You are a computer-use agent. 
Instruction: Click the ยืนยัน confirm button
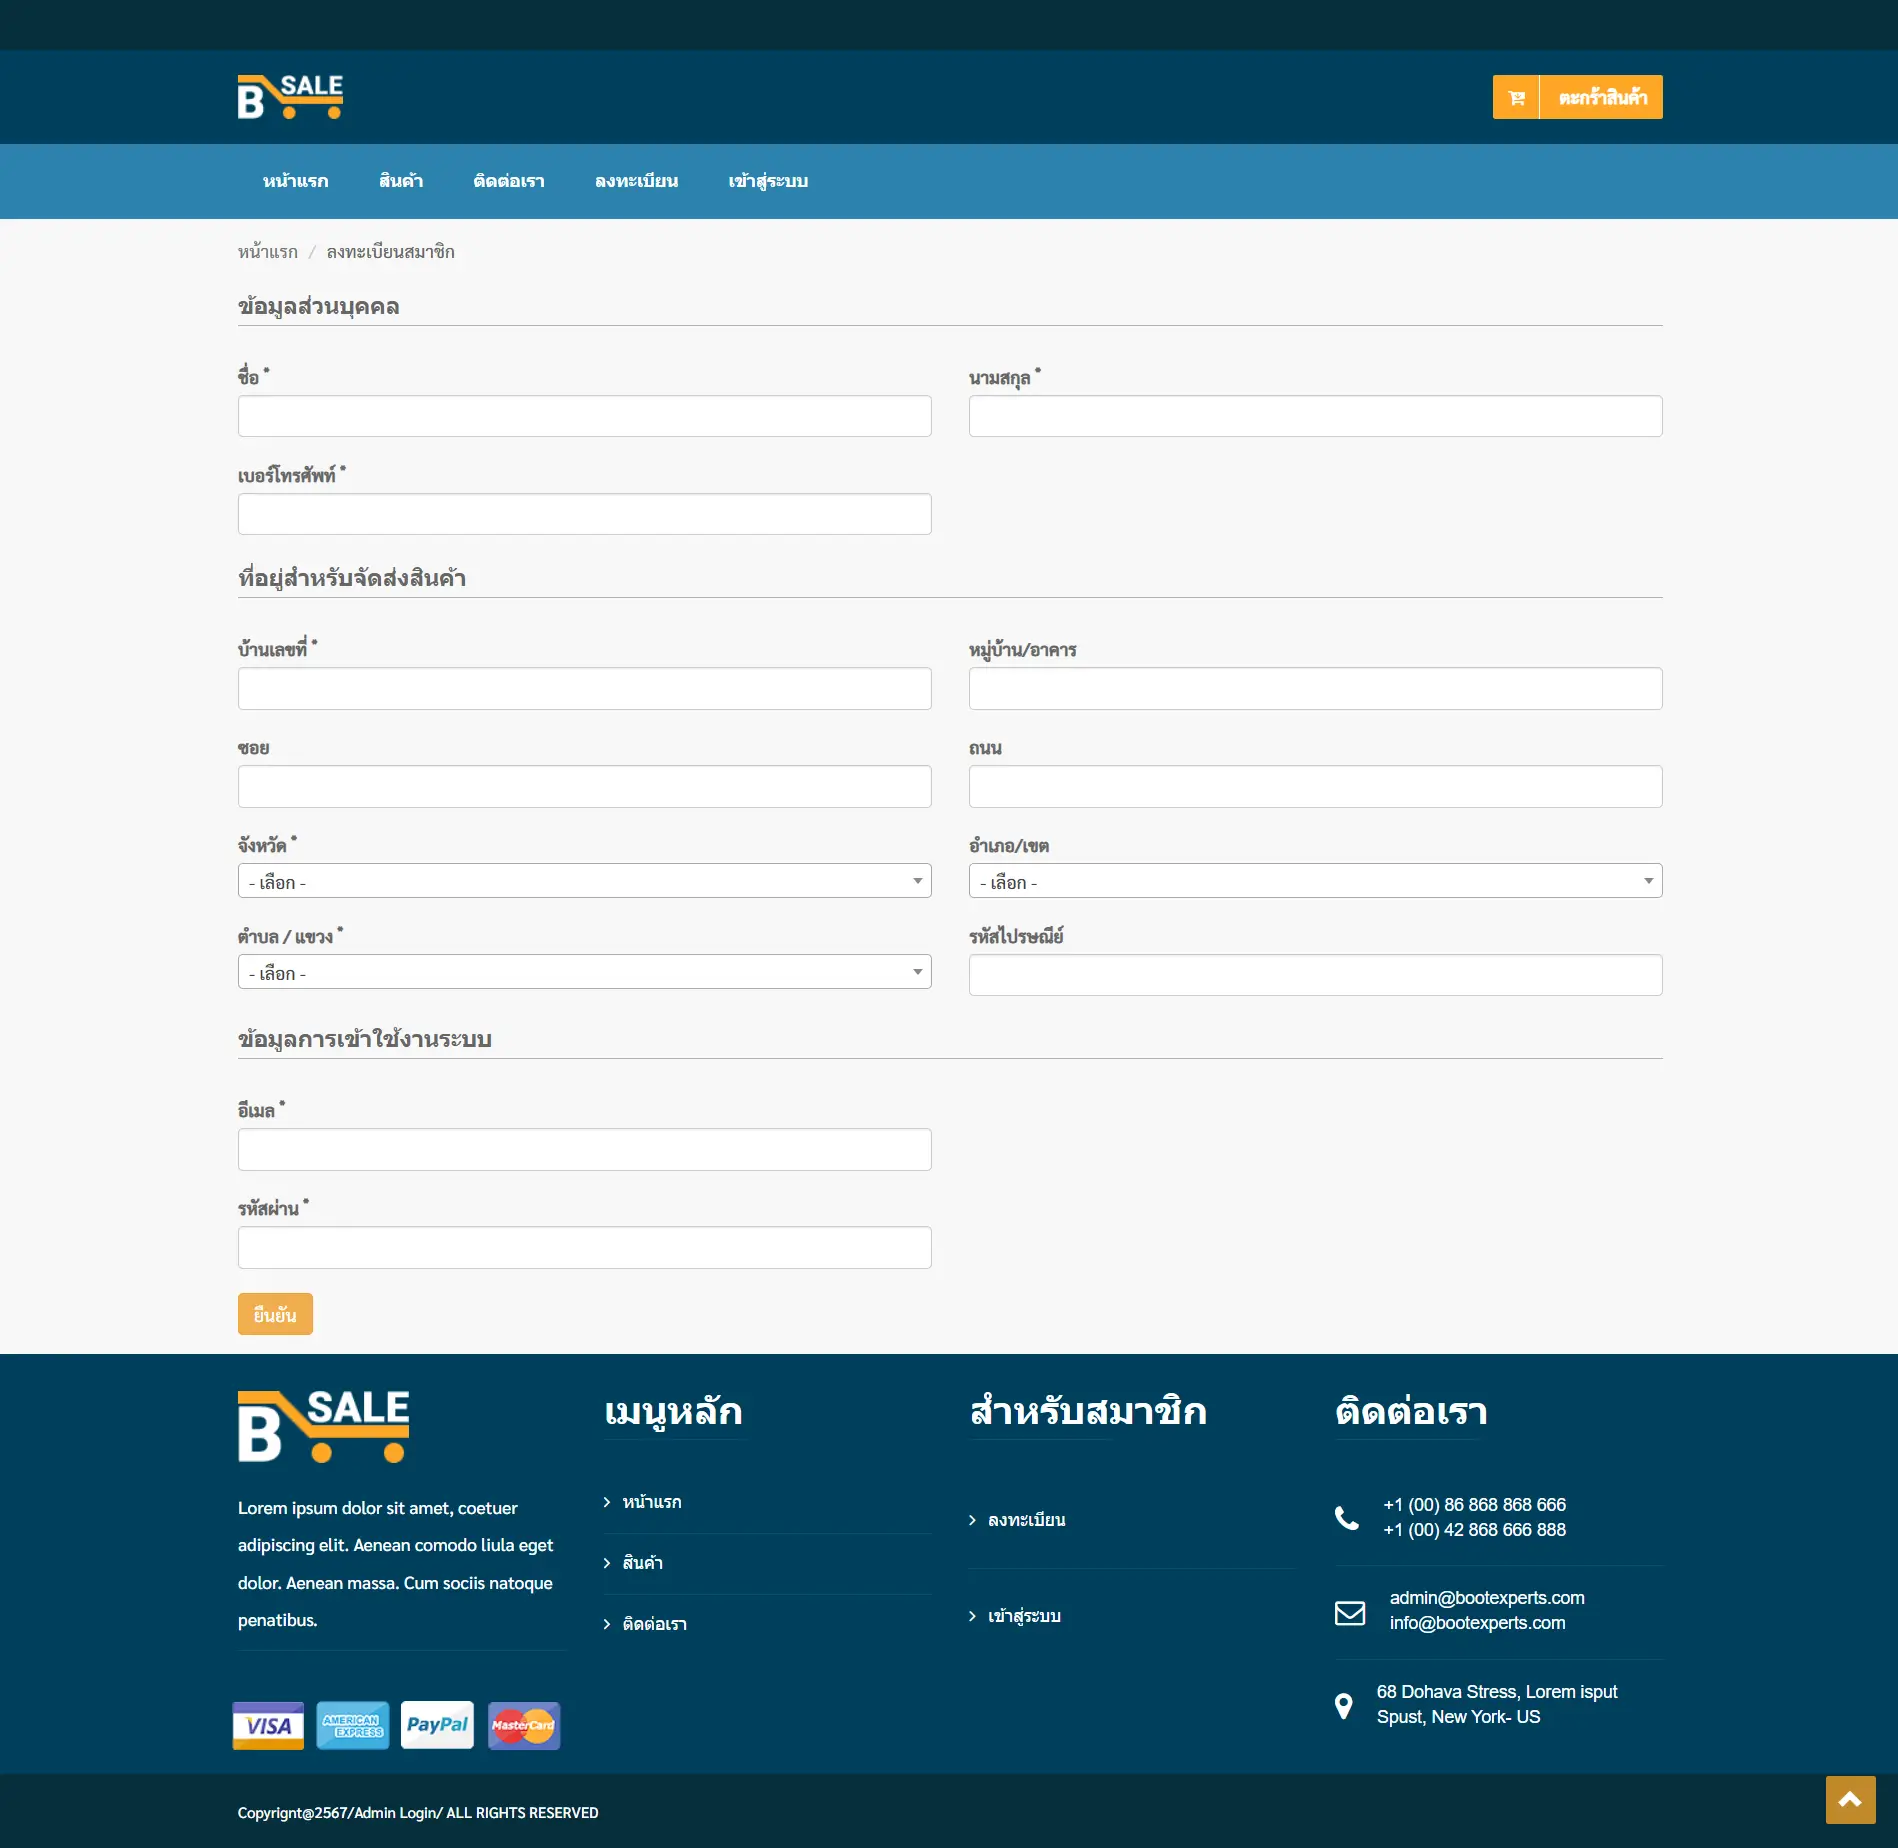click(x=275, y=1314)
